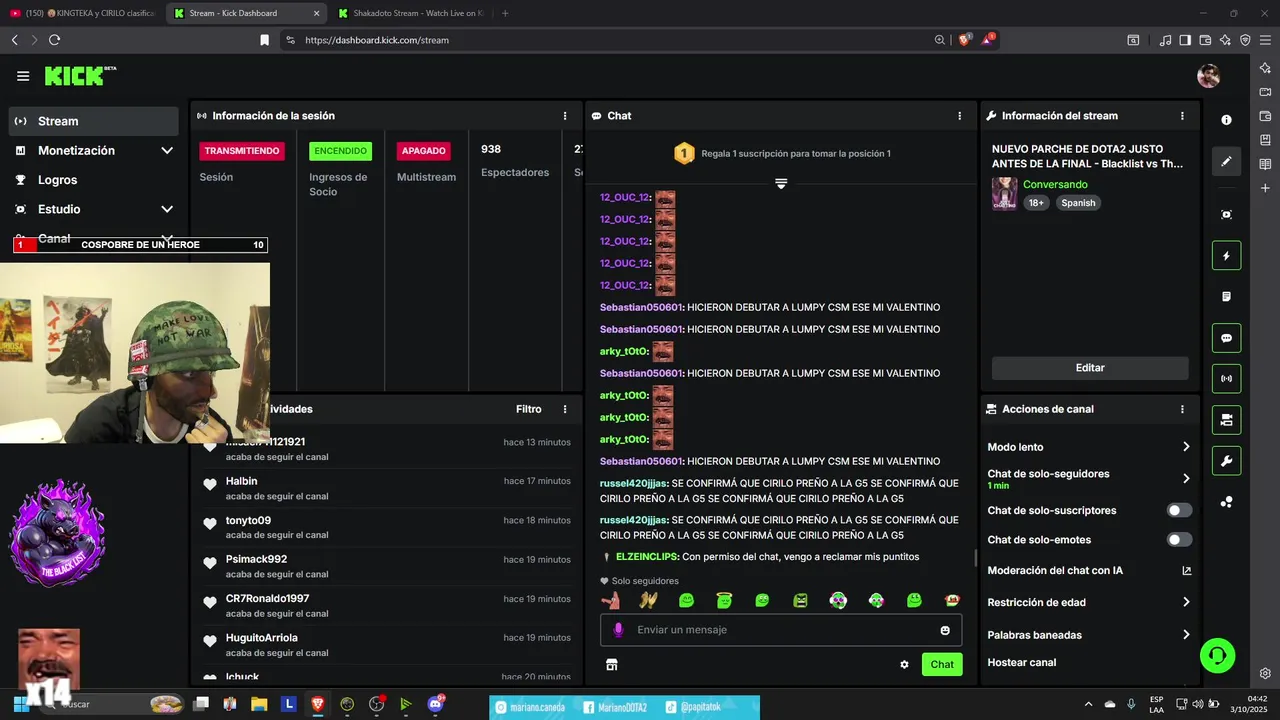
Task: Bookmark this page icon in address bar
Action: click(264, 40)
